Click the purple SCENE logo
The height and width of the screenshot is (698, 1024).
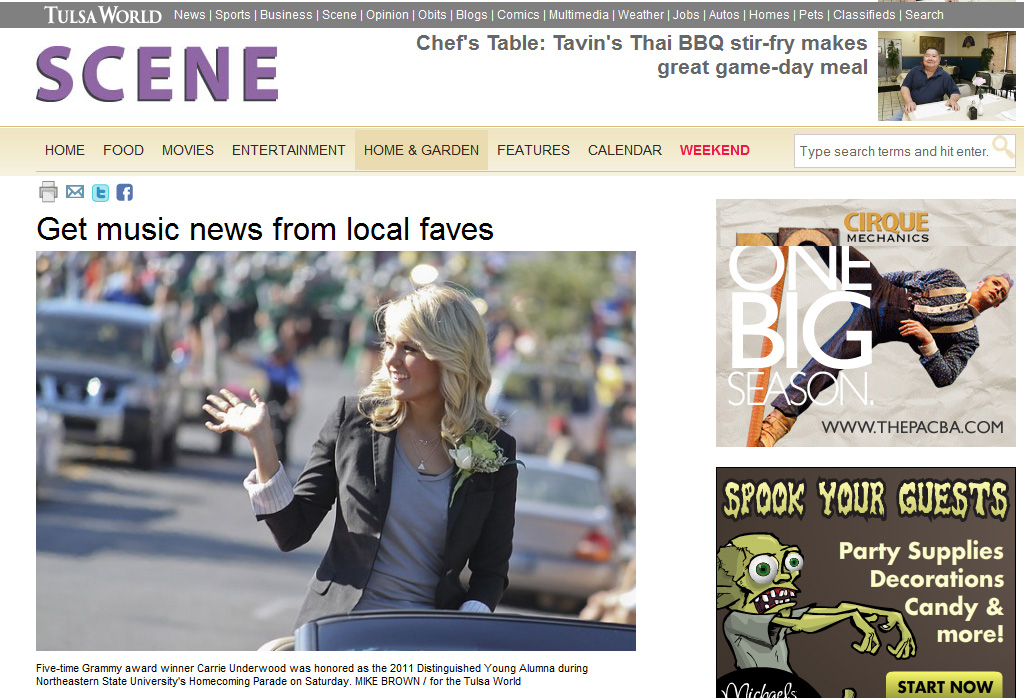[157, 74]
